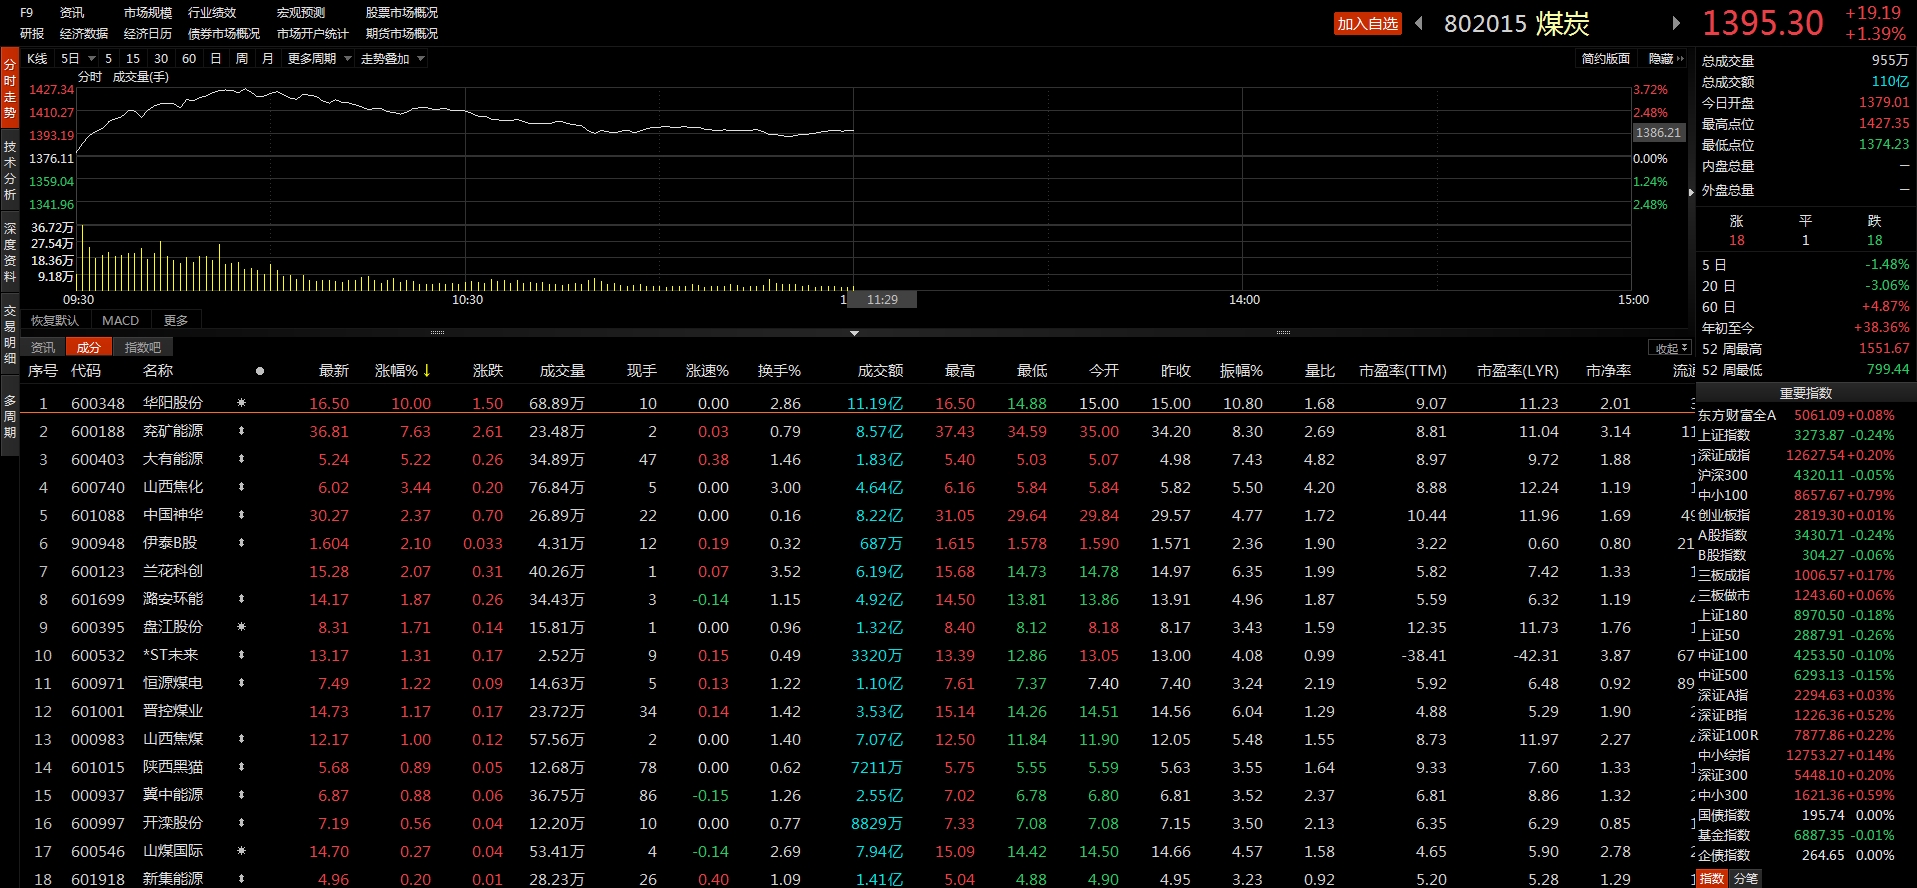Select the 5-minute period
This screenshot has height=888, width=1917.
click(109, 58)
